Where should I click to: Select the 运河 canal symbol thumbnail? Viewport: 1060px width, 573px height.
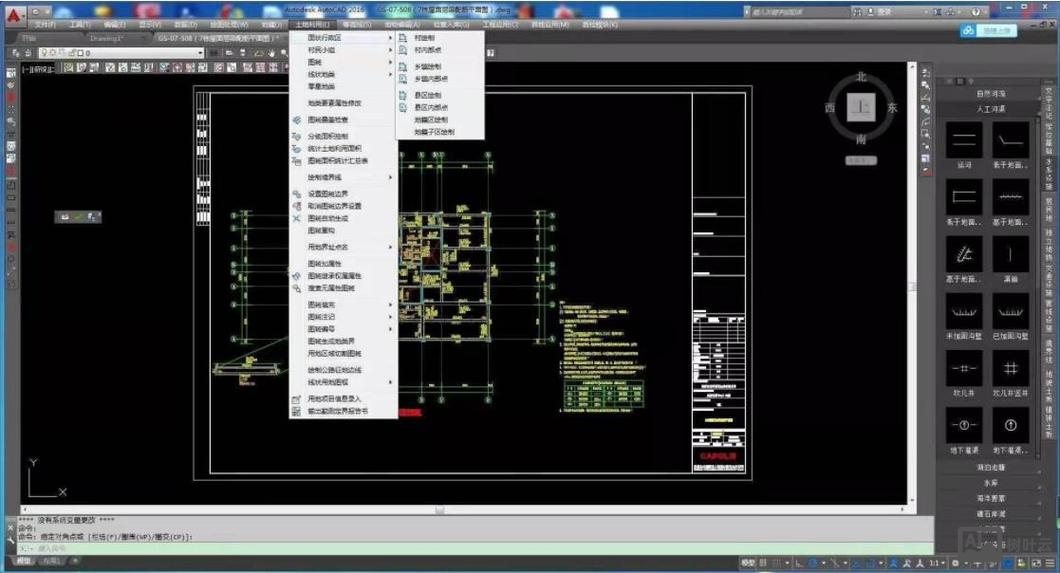[964, 141]
